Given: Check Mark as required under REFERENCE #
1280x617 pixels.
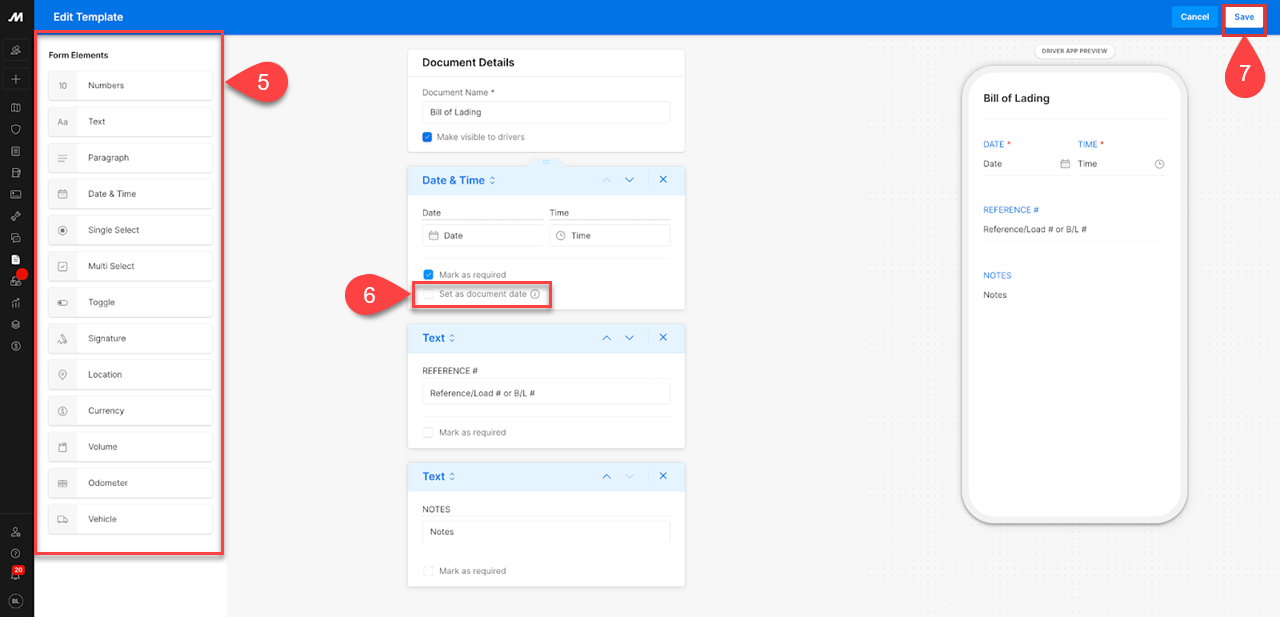Looking at the screenshot, I should (x=428, y=433).
